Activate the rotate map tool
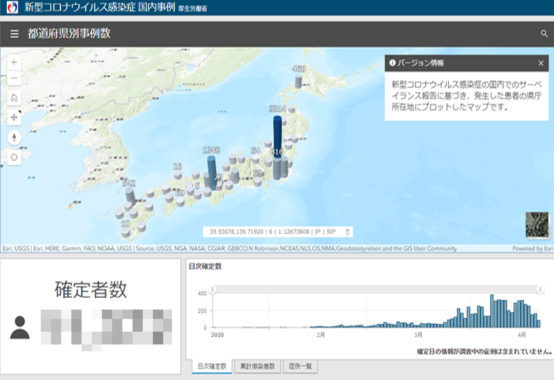Screen dimensions: 554x380 14,157
